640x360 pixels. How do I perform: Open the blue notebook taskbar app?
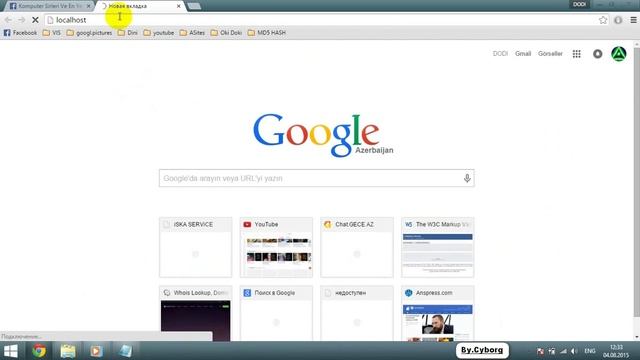[125, 351]
